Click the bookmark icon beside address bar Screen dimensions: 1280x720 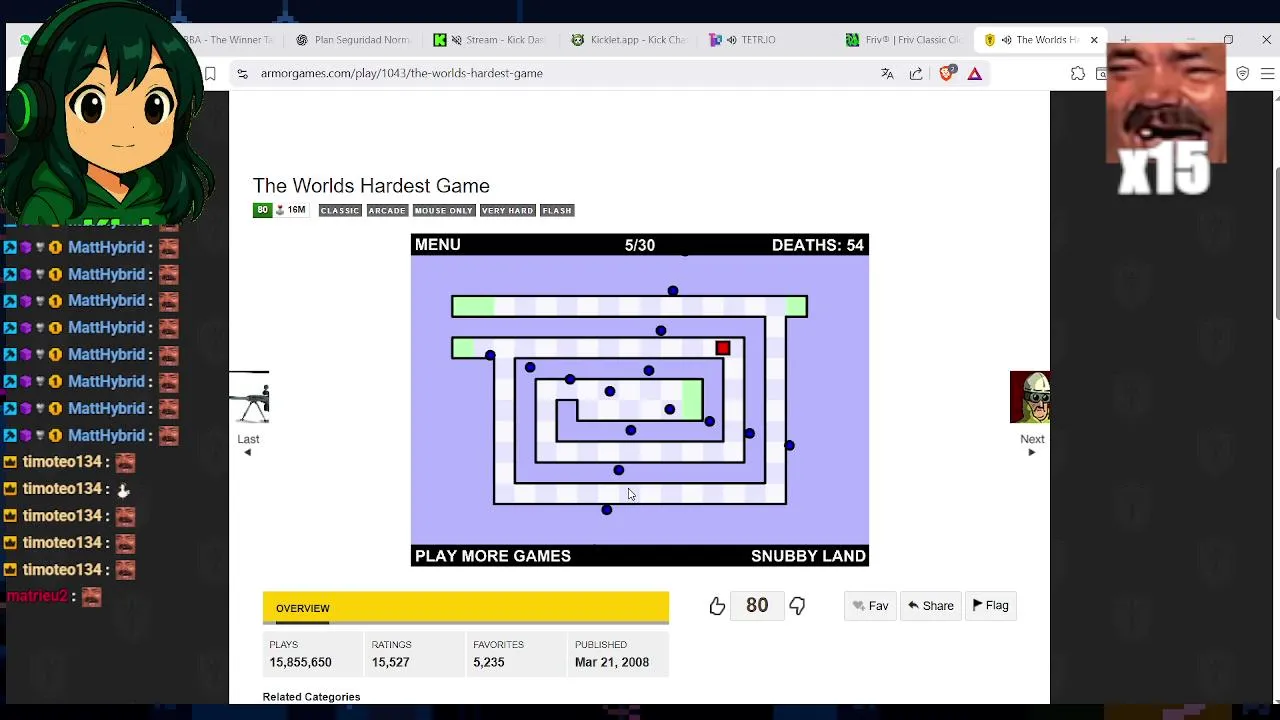click(210, 73)
